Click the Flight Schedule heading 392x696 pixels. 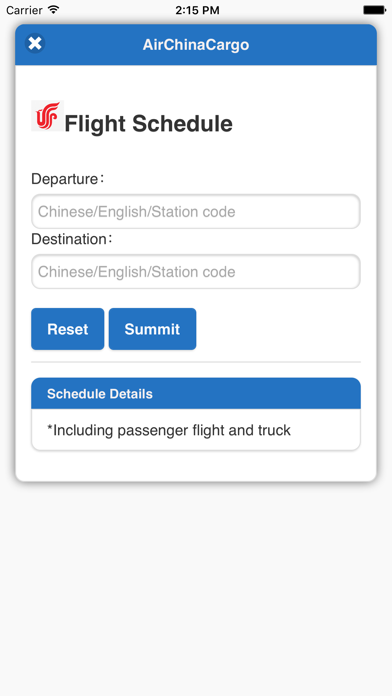(148, 124)
